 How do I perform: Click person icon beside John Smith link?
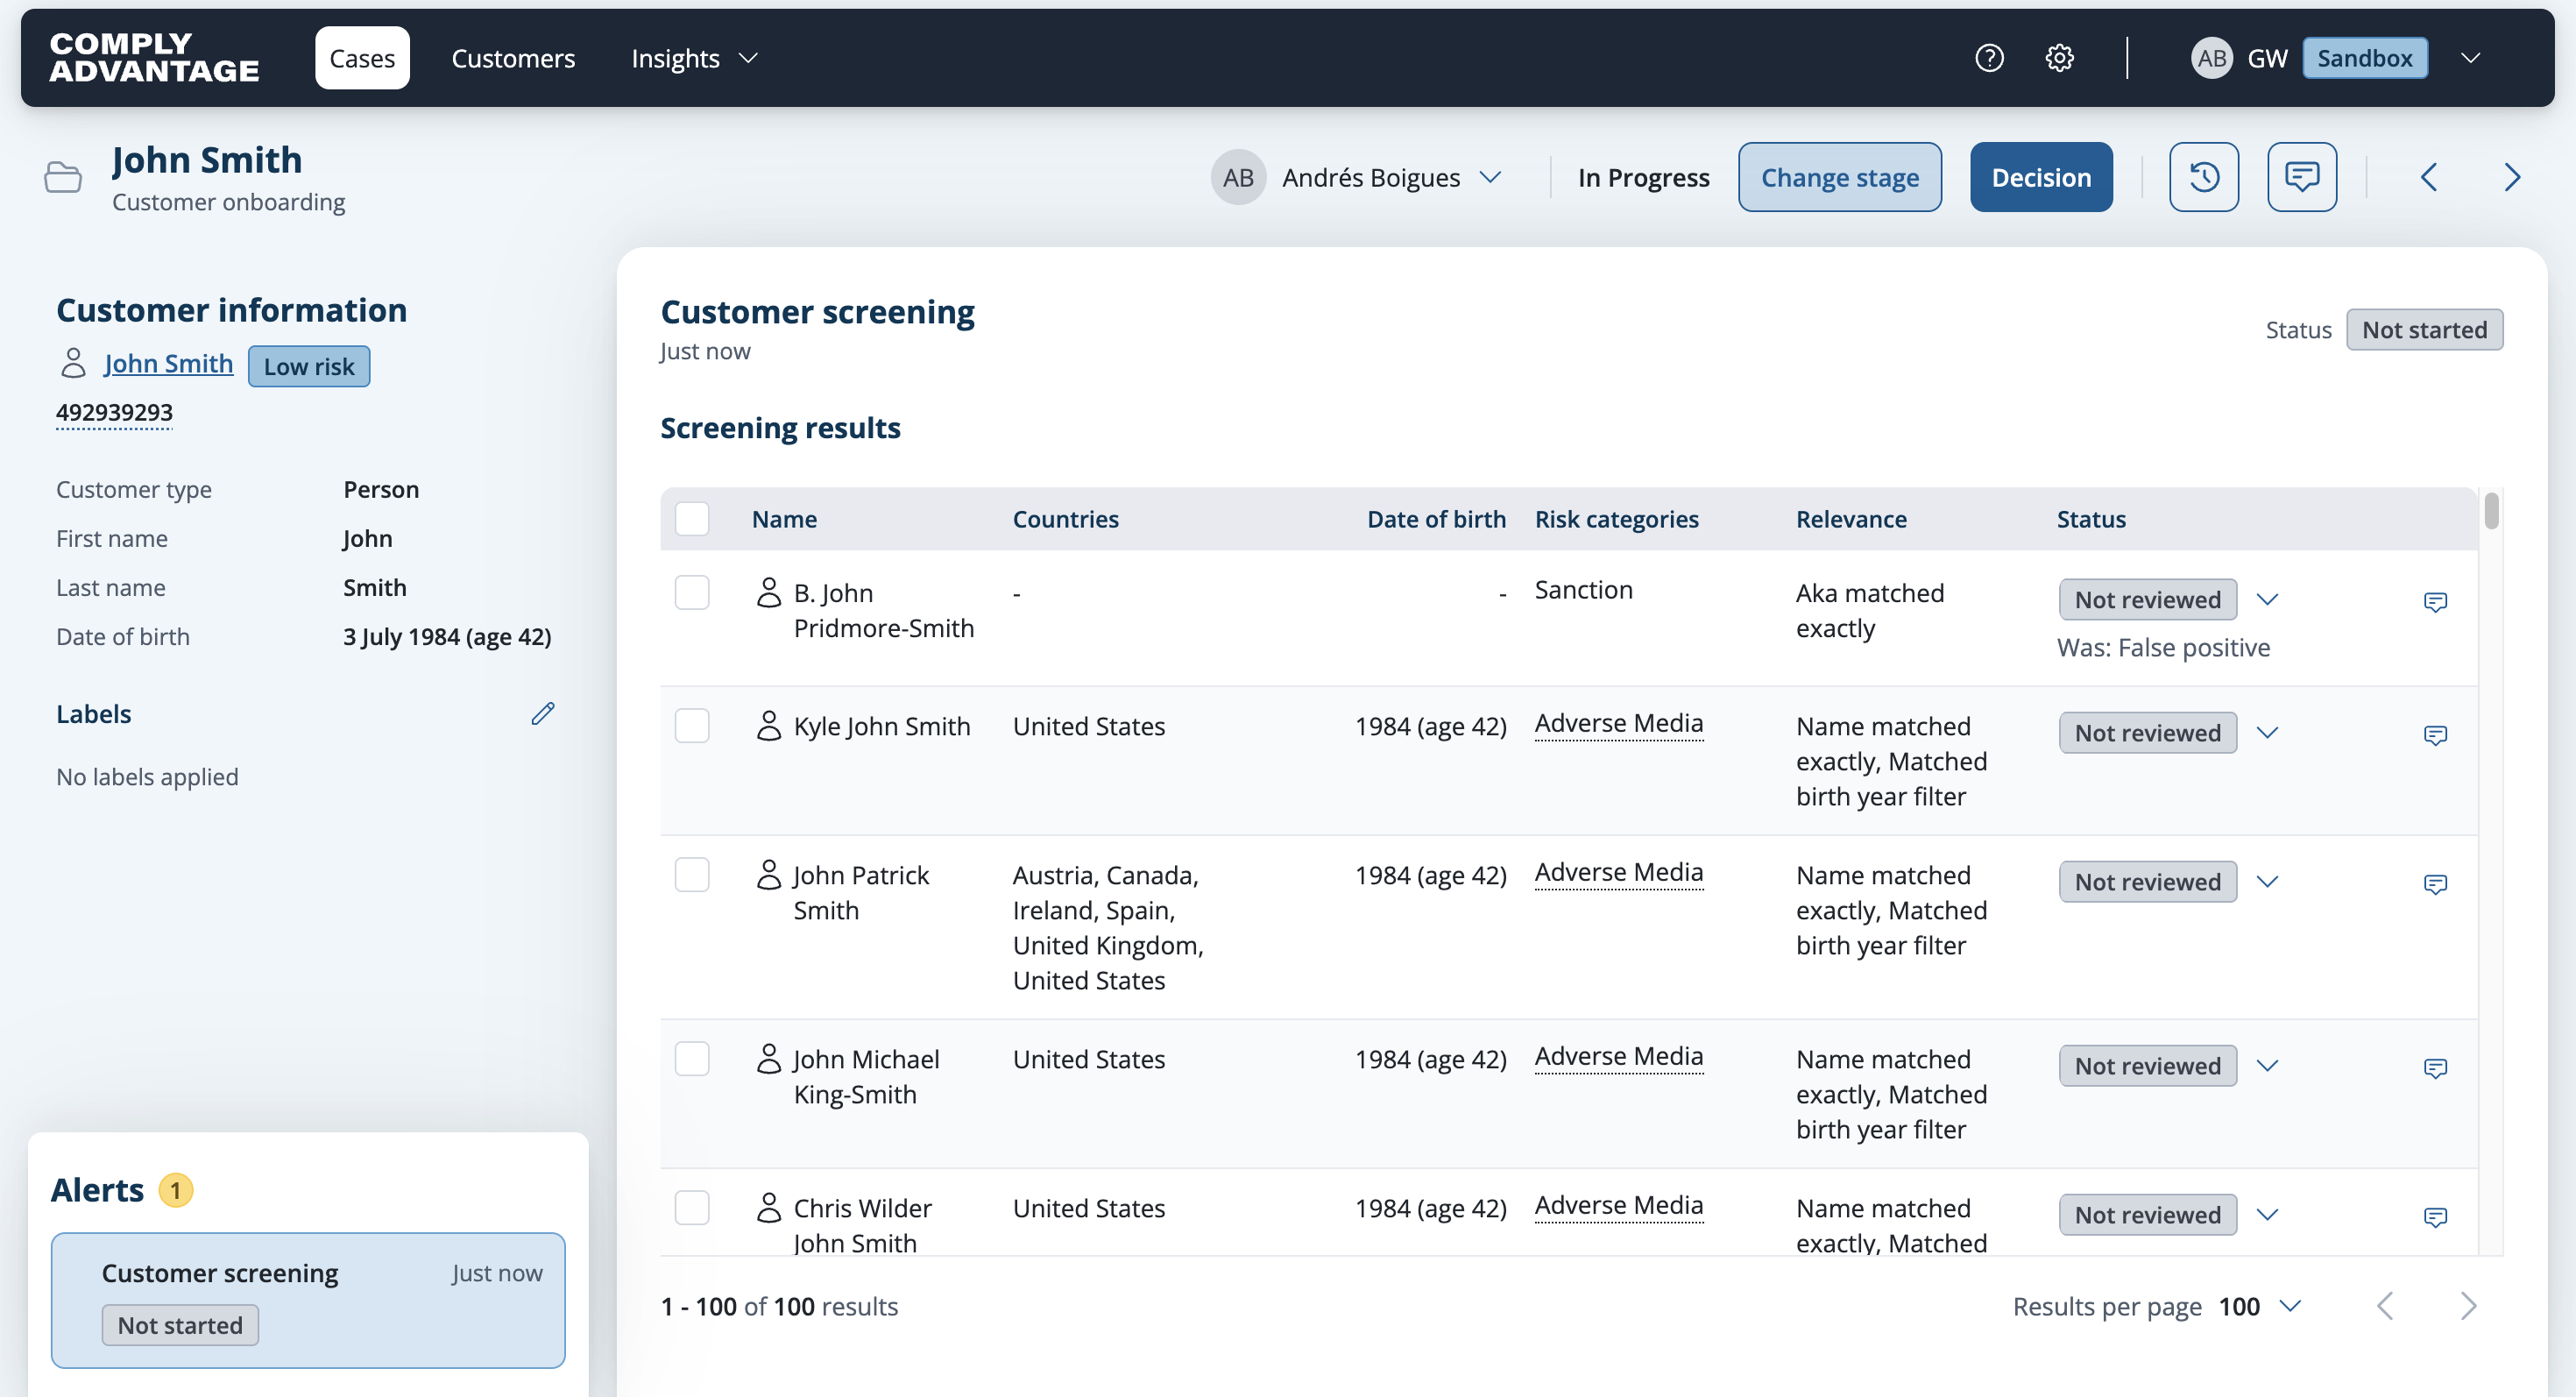(73, 363)
